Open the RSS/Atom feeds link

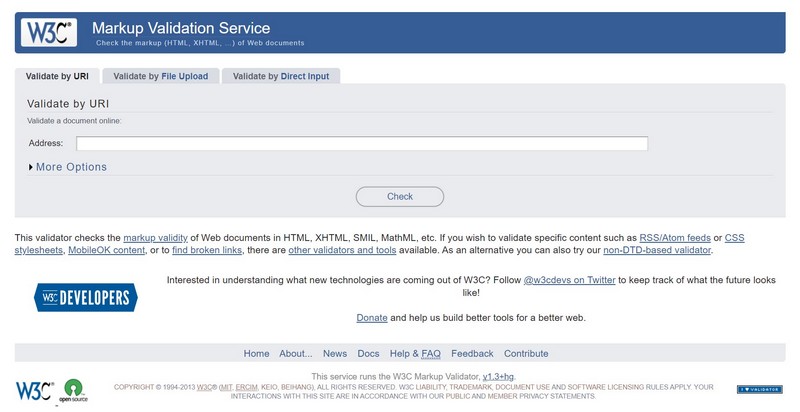coord(675,238)
